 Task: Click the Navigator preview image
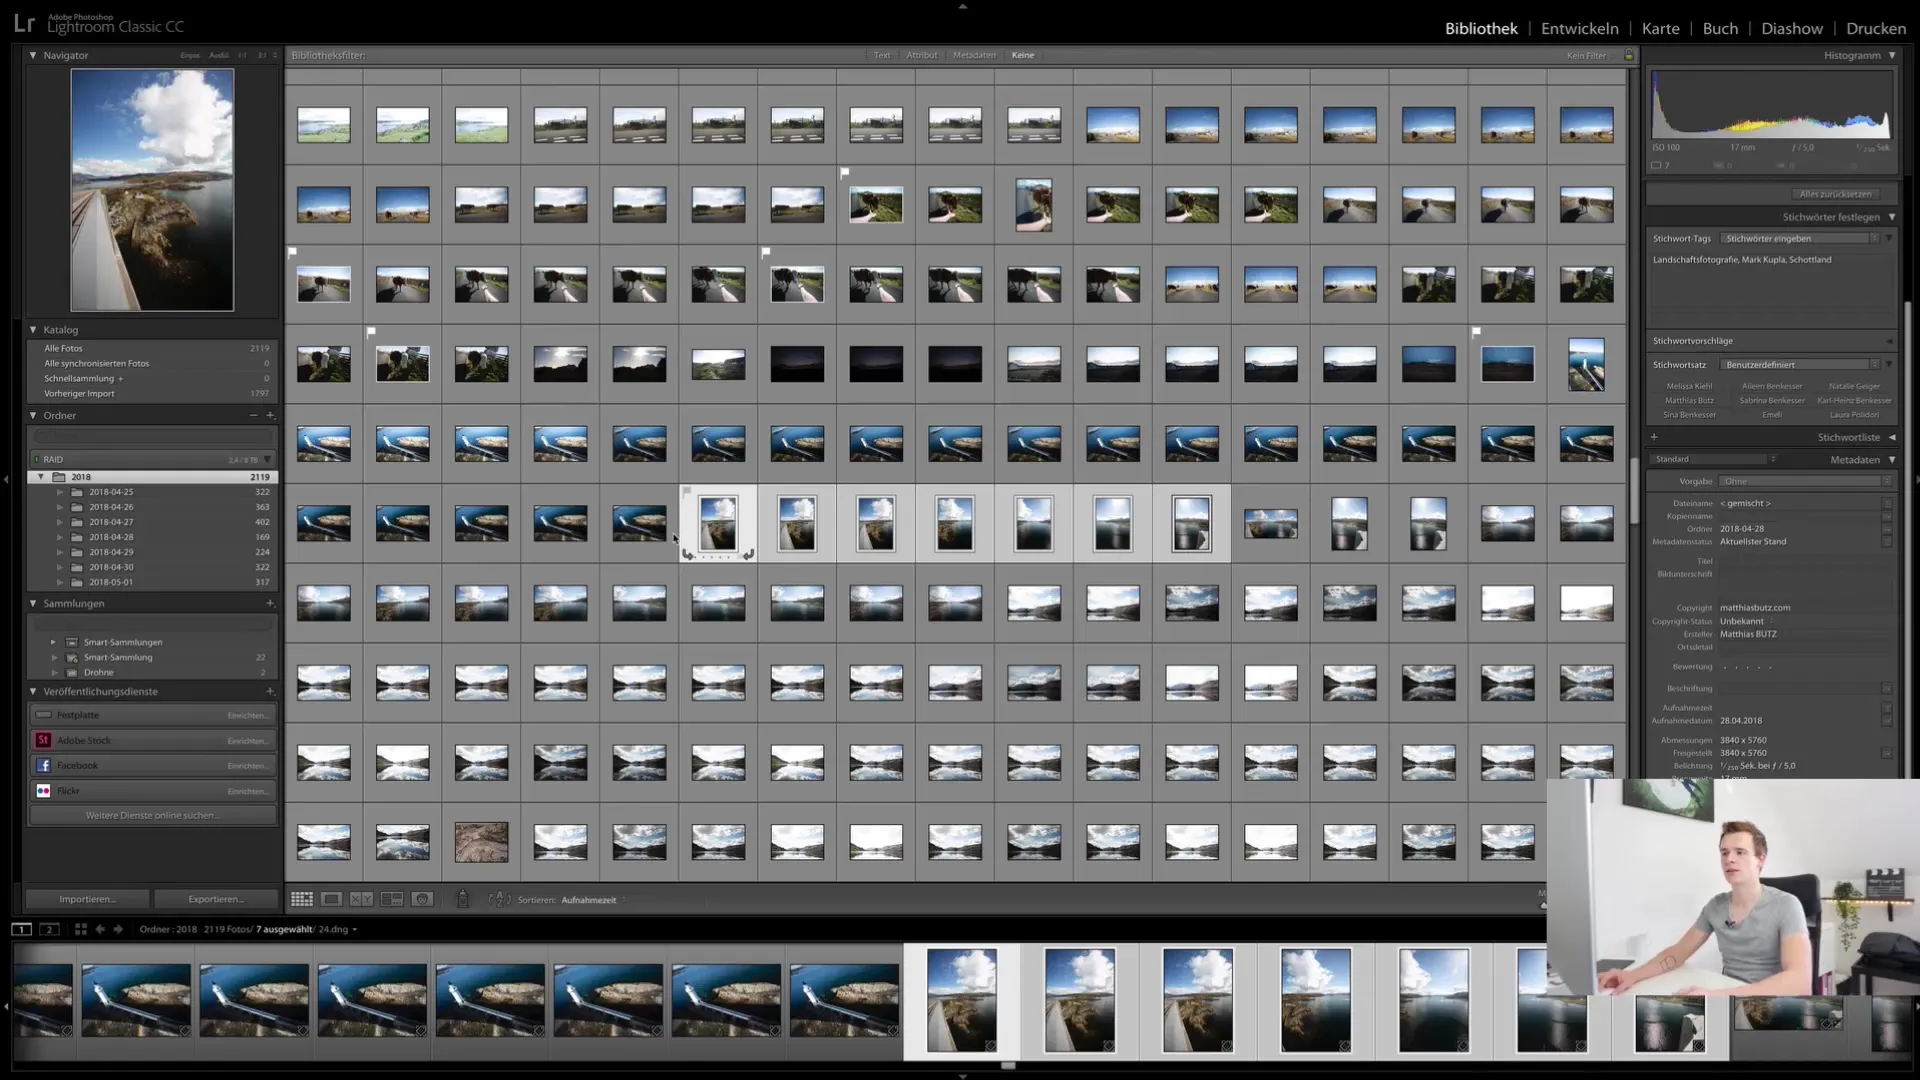[x=152, y=190]
